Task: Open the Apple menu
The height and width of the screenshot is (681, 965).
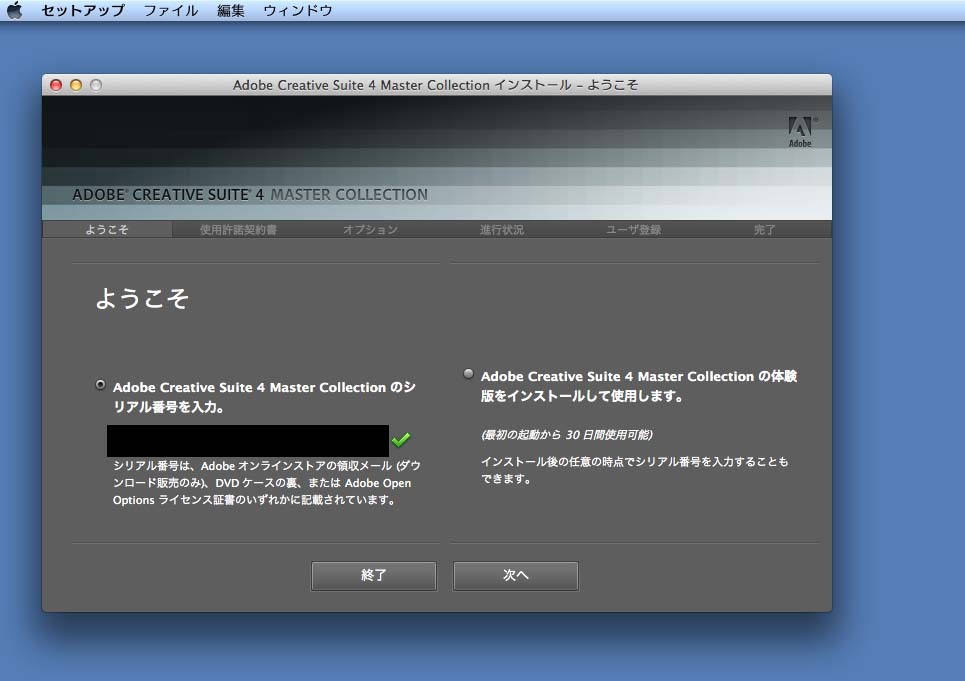Action: click(14, 10)
